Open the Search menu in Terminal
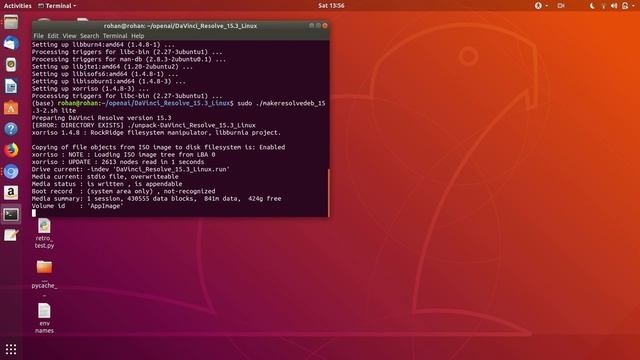 tap(89, 36)
